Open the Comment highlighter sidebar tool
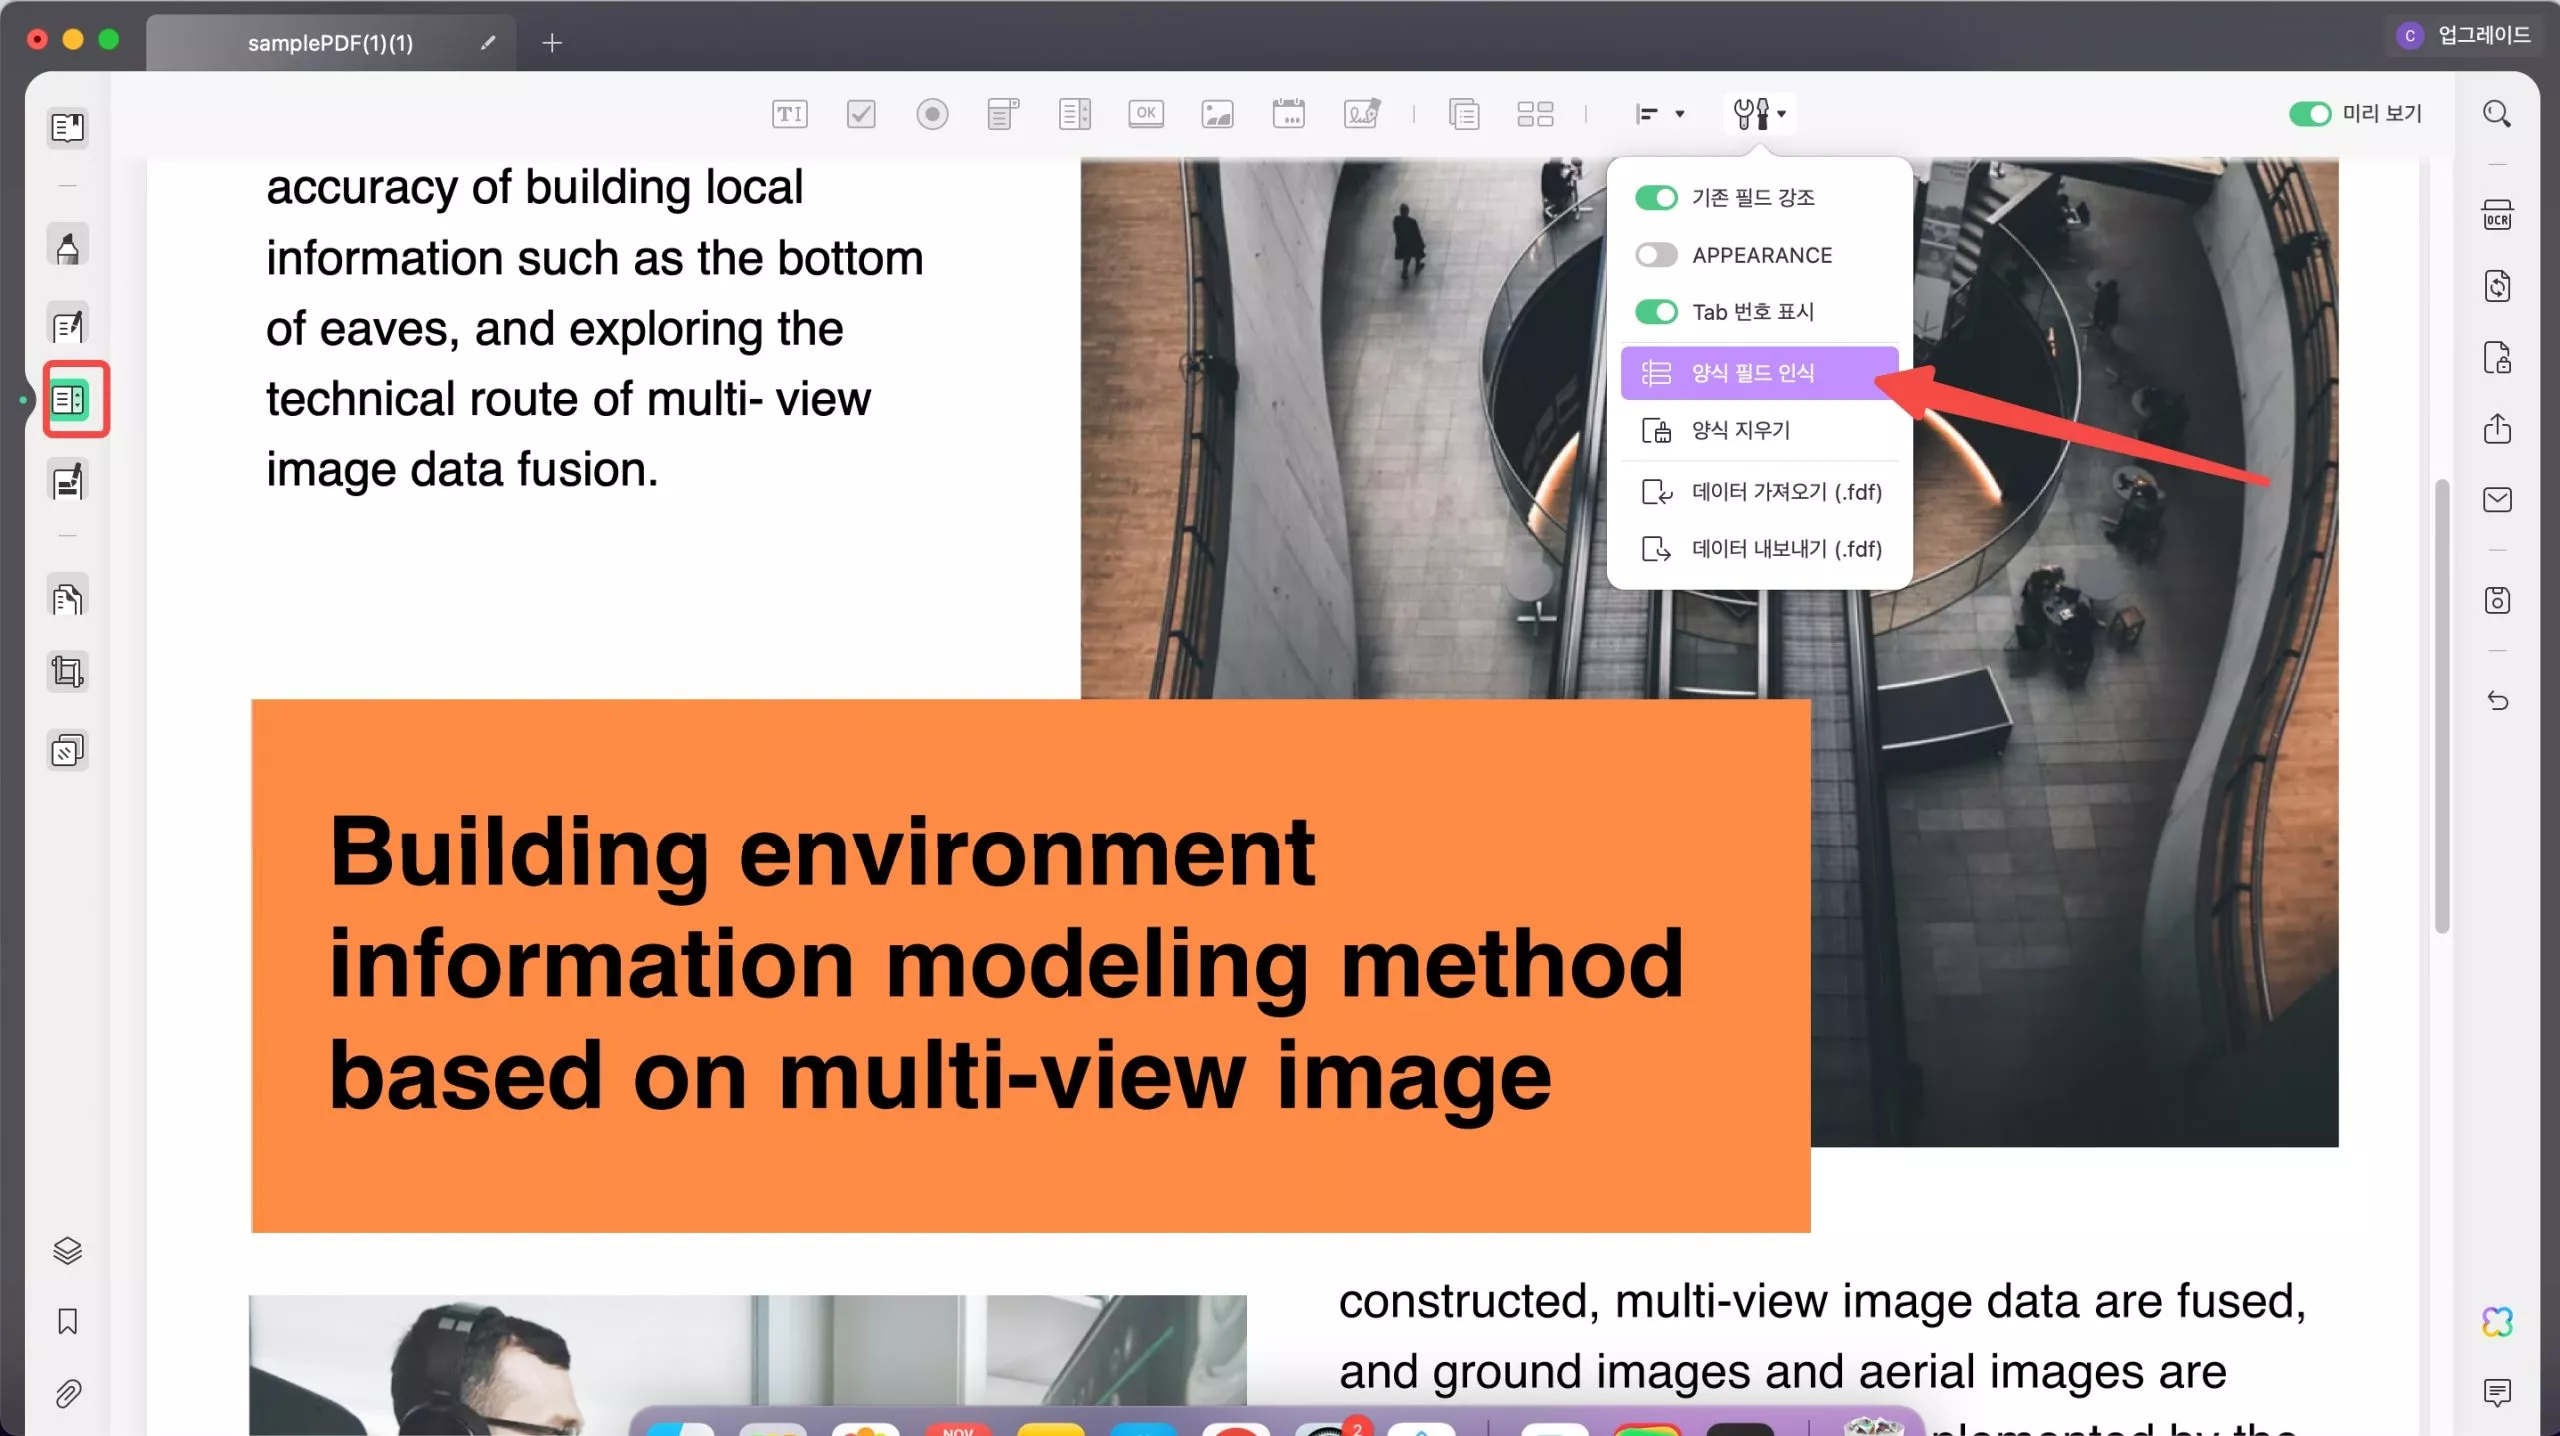 coord(68,246)
